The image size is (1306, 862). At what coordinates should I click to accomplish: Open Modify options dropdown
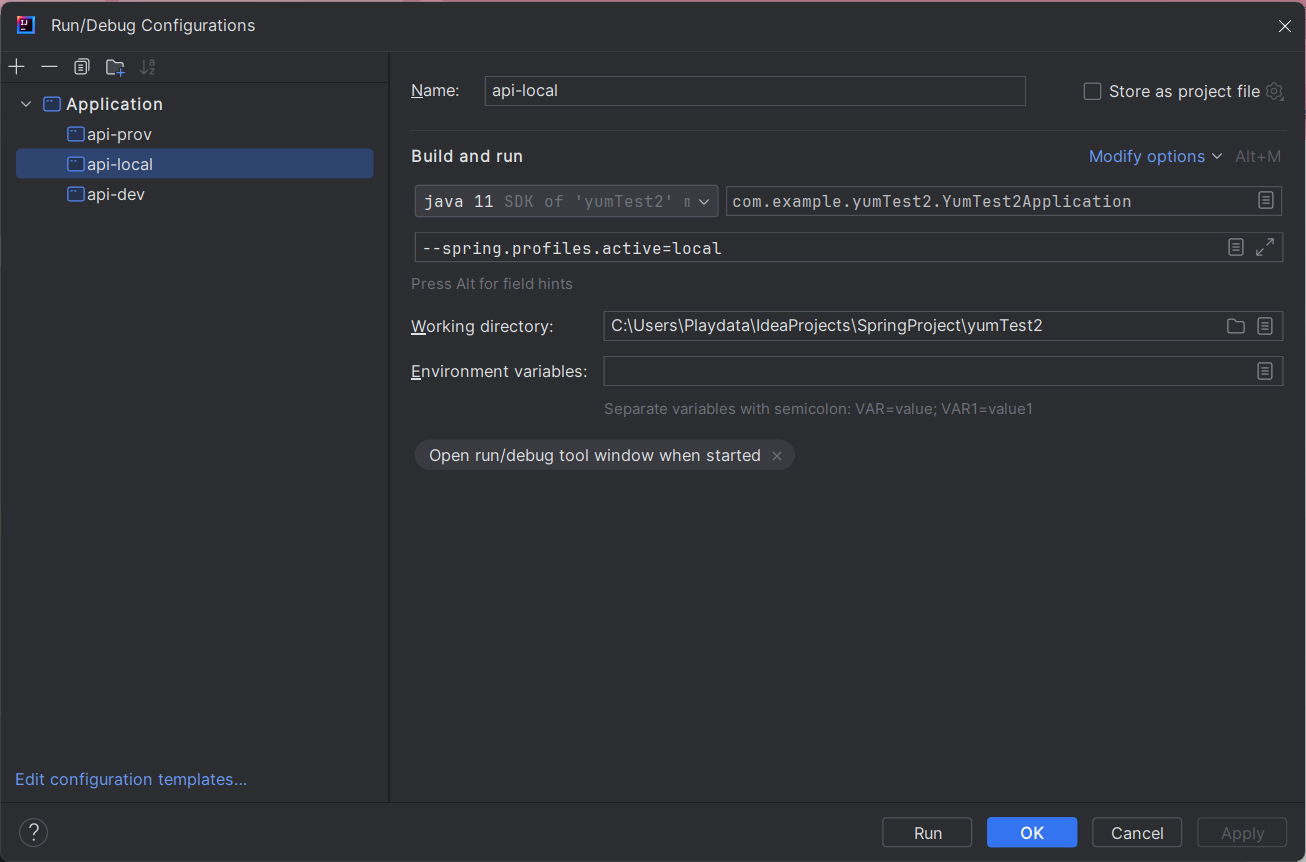(x=1155, y=156)
